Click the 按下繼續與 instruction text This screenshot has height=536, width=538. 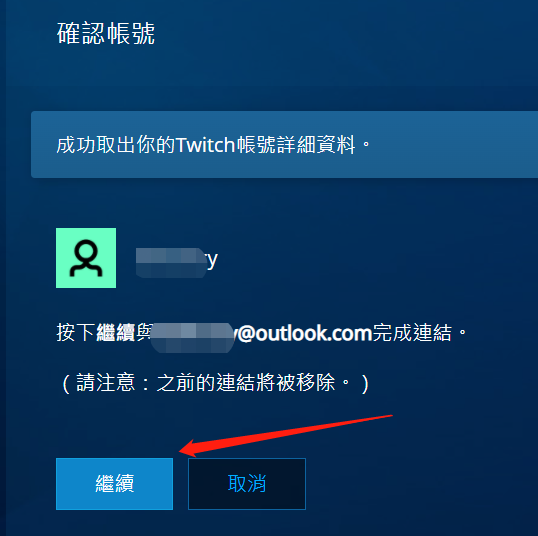104,333
